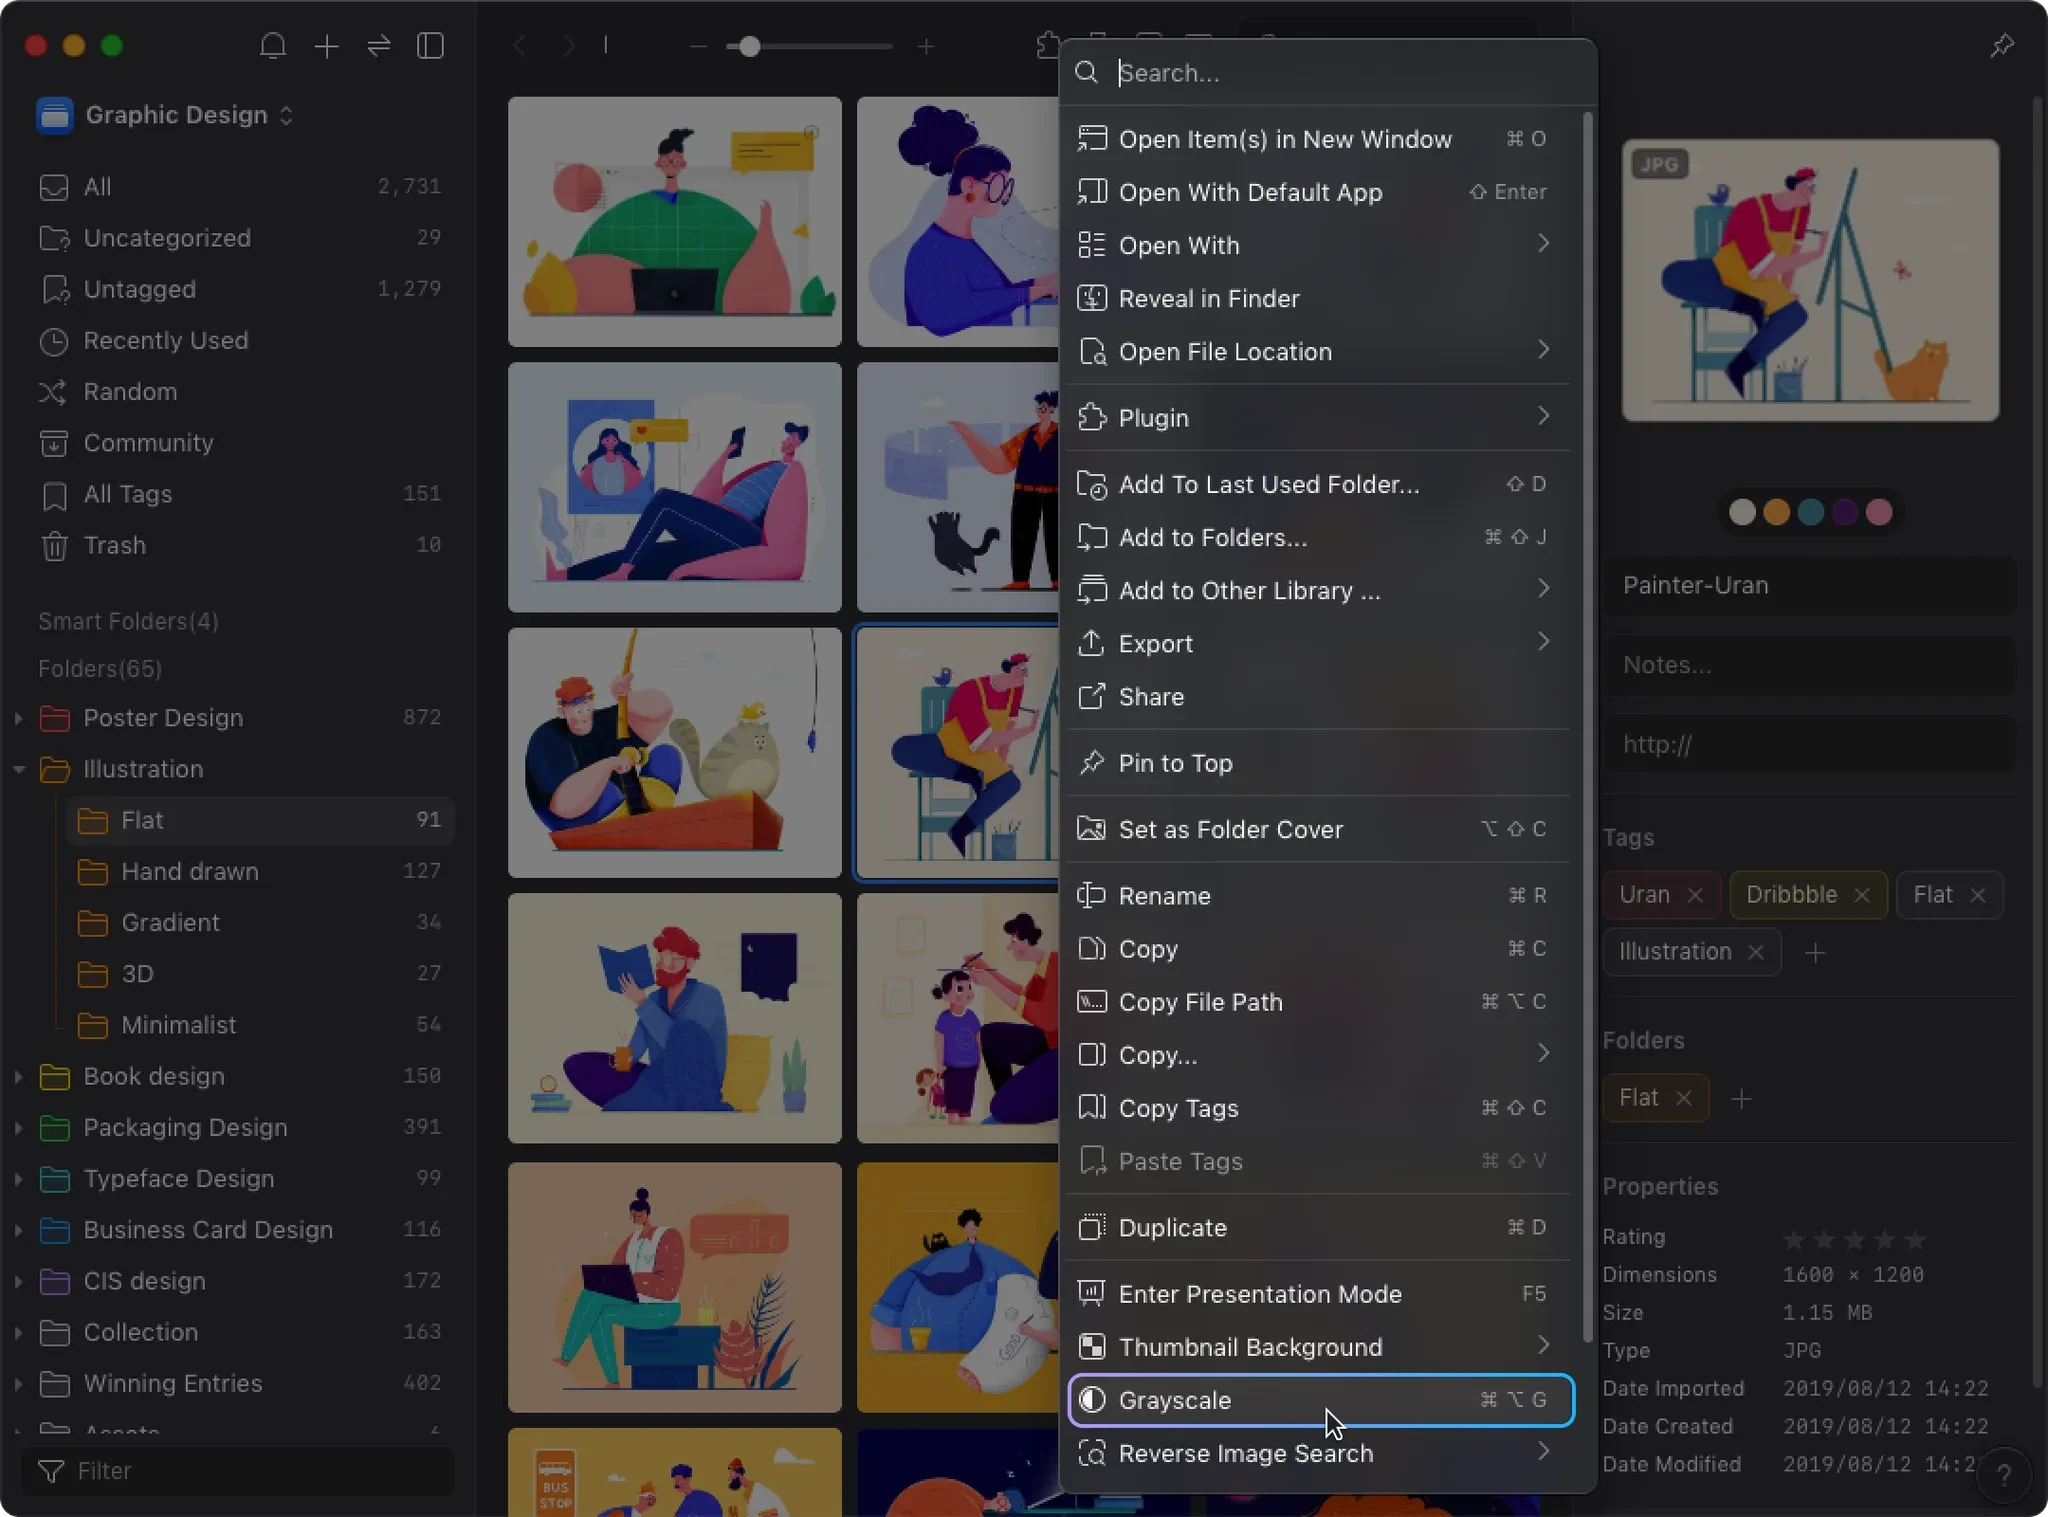The height and width of the screenshot is (1517, 2048).
Task: Expand the Packaging Design folder
Action: (x=18, y=1127)
